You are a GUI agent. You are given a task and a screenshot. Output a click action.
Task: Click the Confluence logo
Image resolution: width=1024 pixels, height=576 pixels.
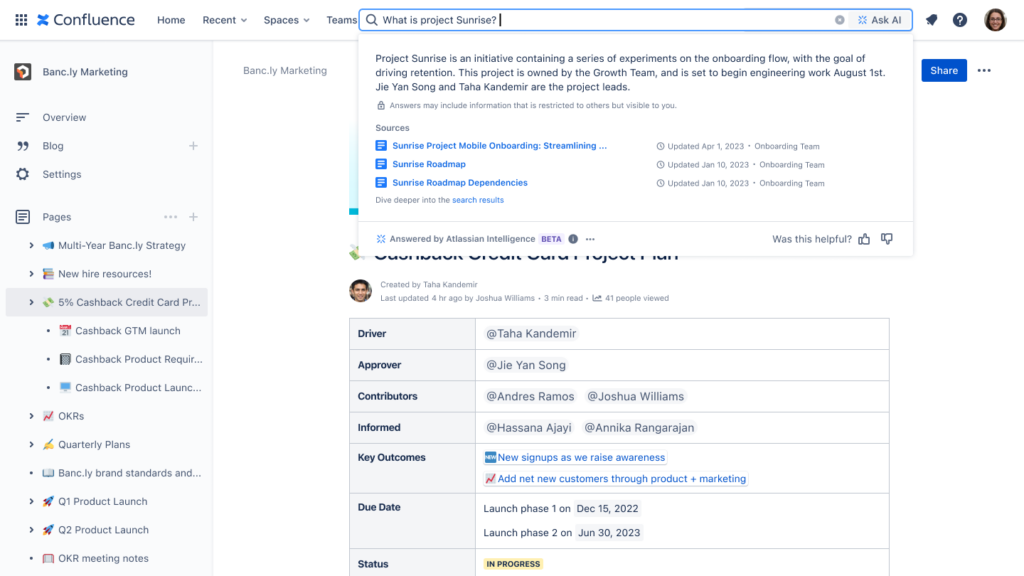pos(85,19)
